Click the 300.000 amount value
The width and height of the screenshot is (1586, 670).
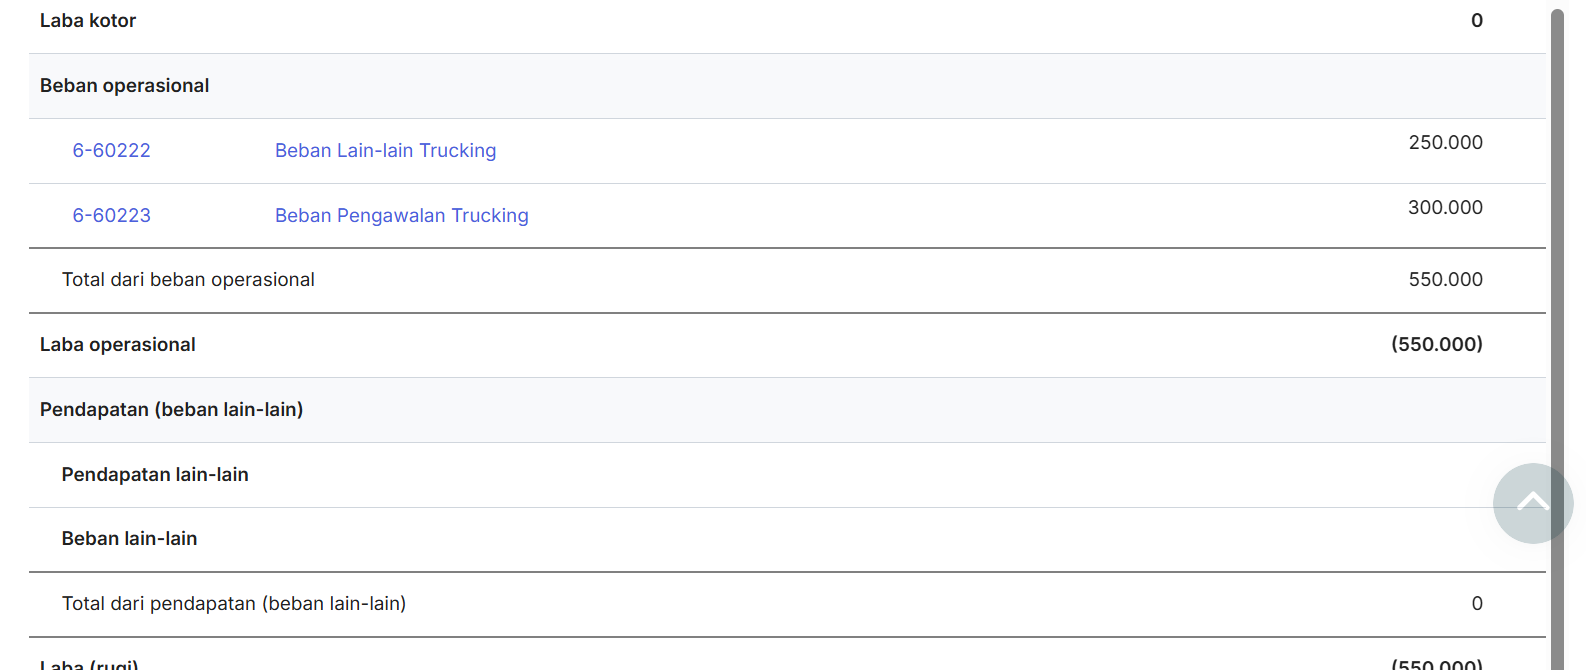[x=1445, y=208]
